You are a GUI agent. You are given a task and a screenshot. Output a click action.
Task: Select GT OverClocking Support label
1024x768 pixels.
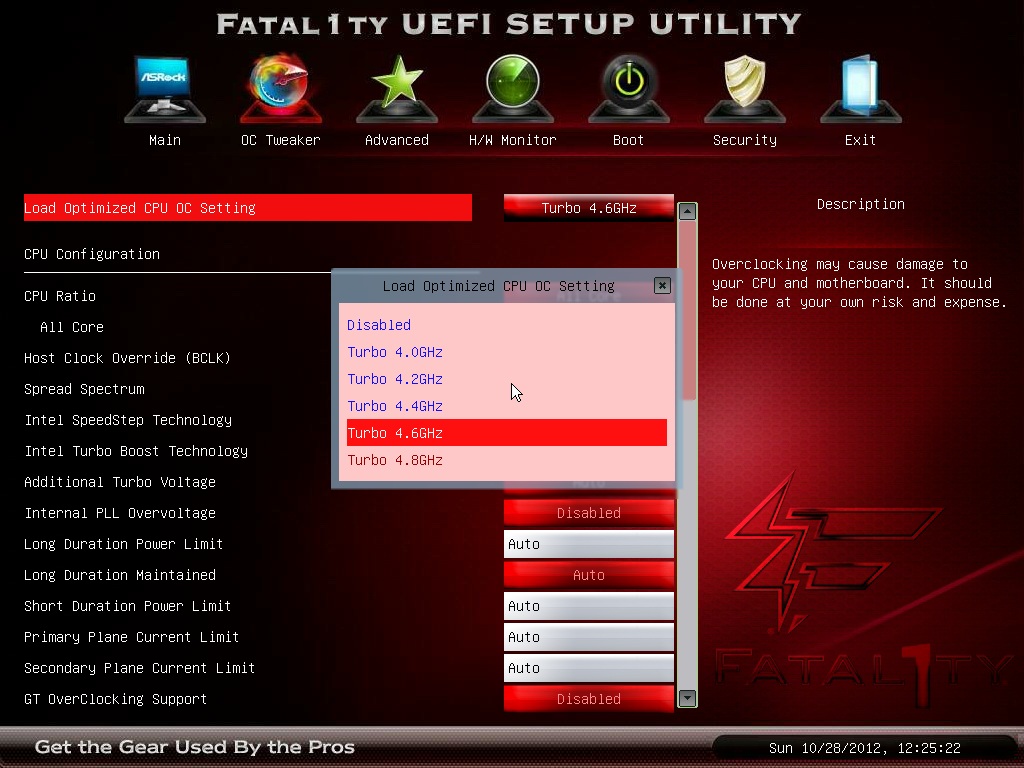point(116,699)
